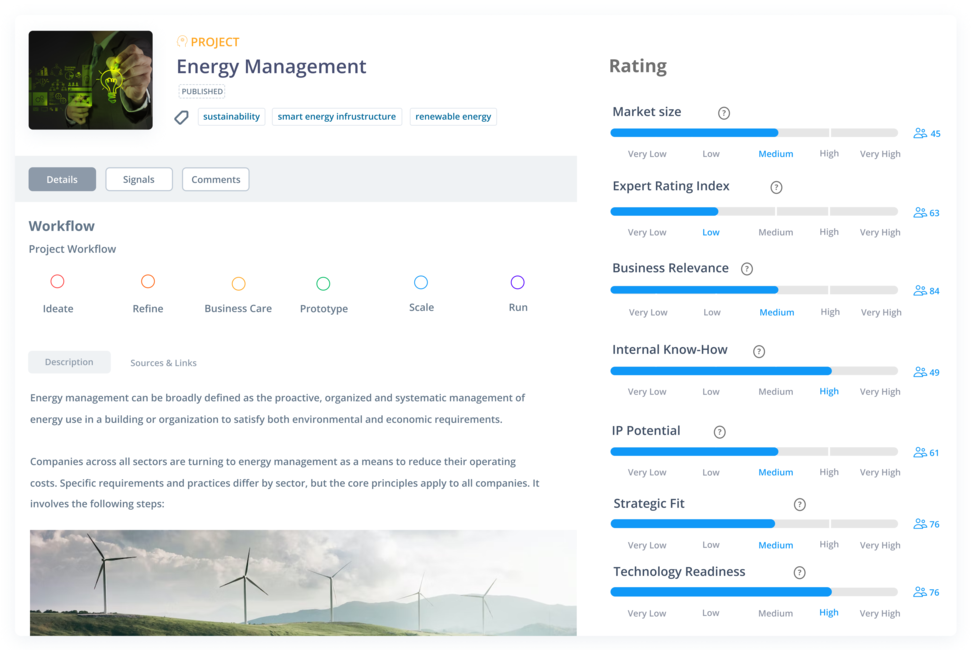Click Technology Readiness raters icon showing 76

(x=920, y=592)
